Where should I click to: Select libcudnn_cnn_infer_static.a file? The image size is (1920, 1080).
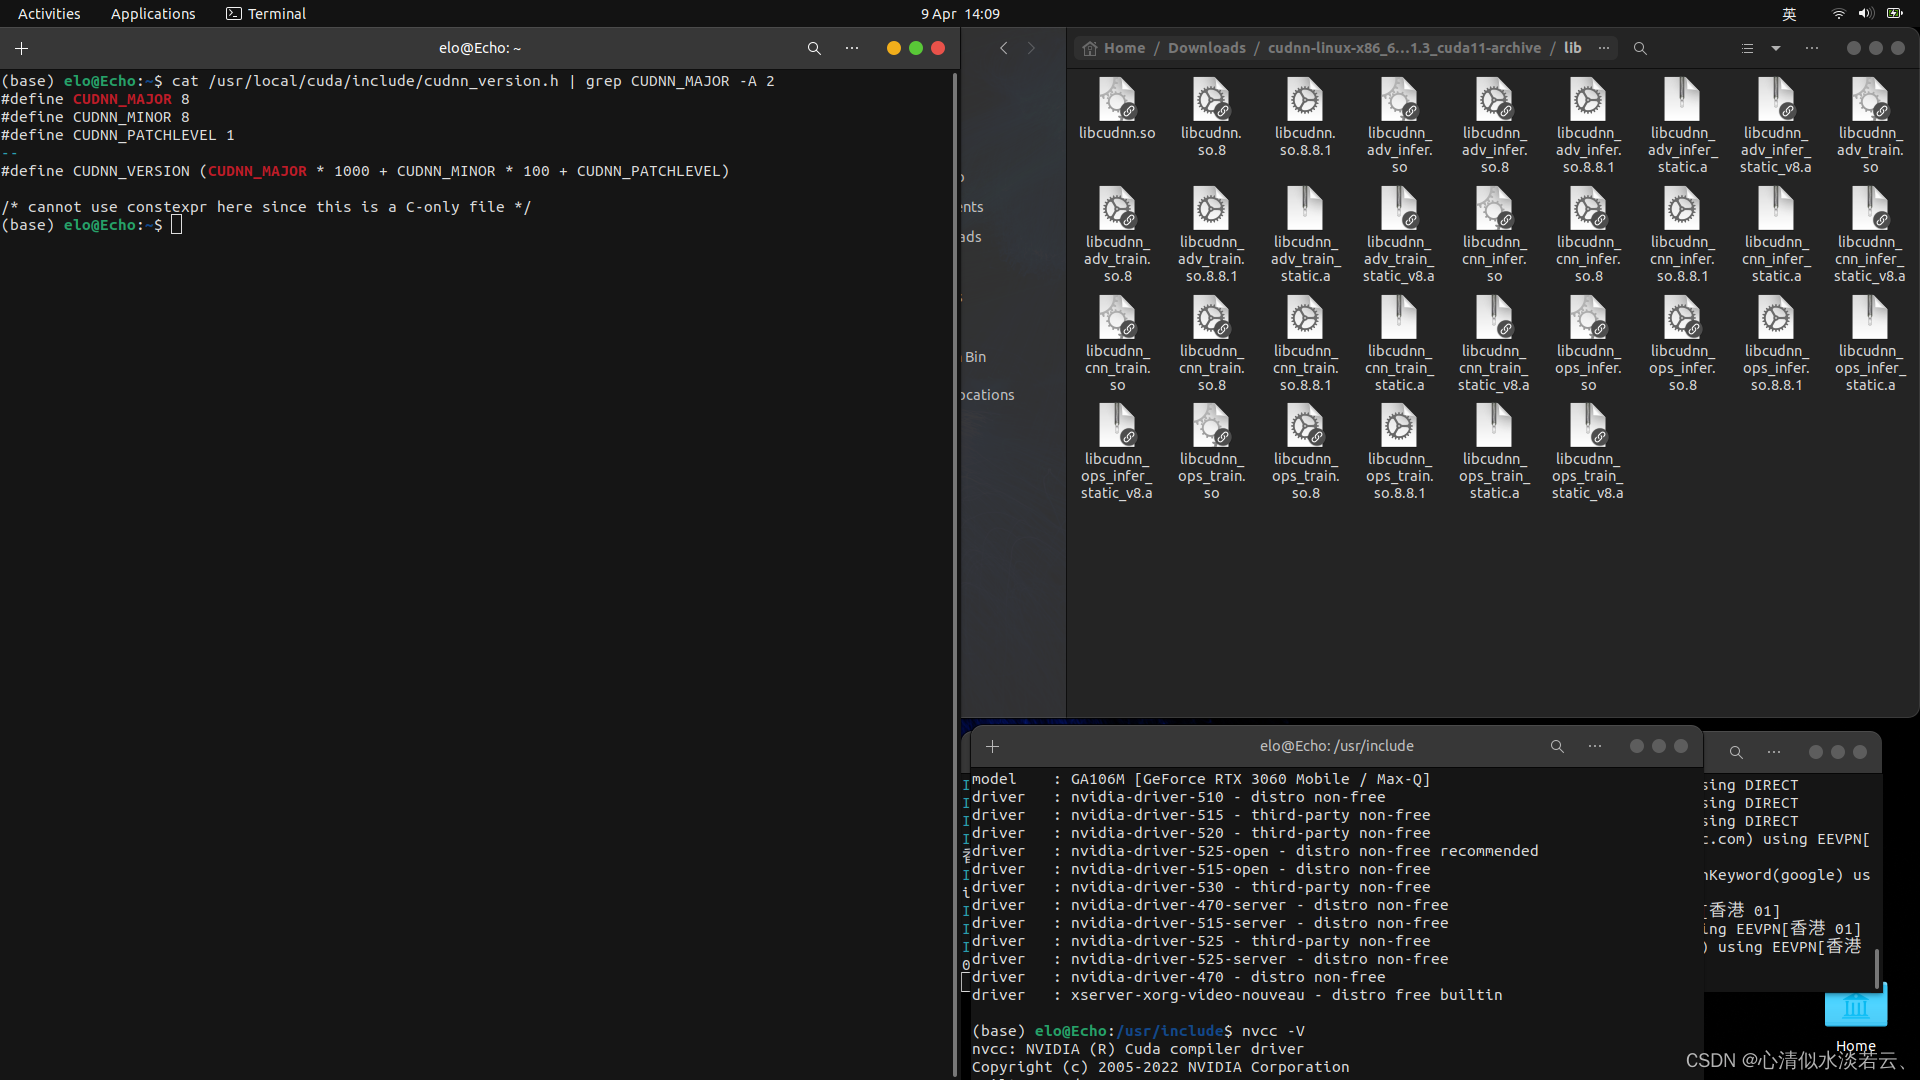1776,235
